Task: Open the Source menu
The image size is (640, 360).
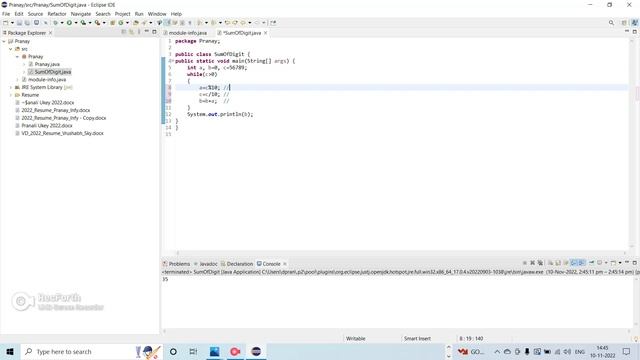Action: click(x=35, y=14)
